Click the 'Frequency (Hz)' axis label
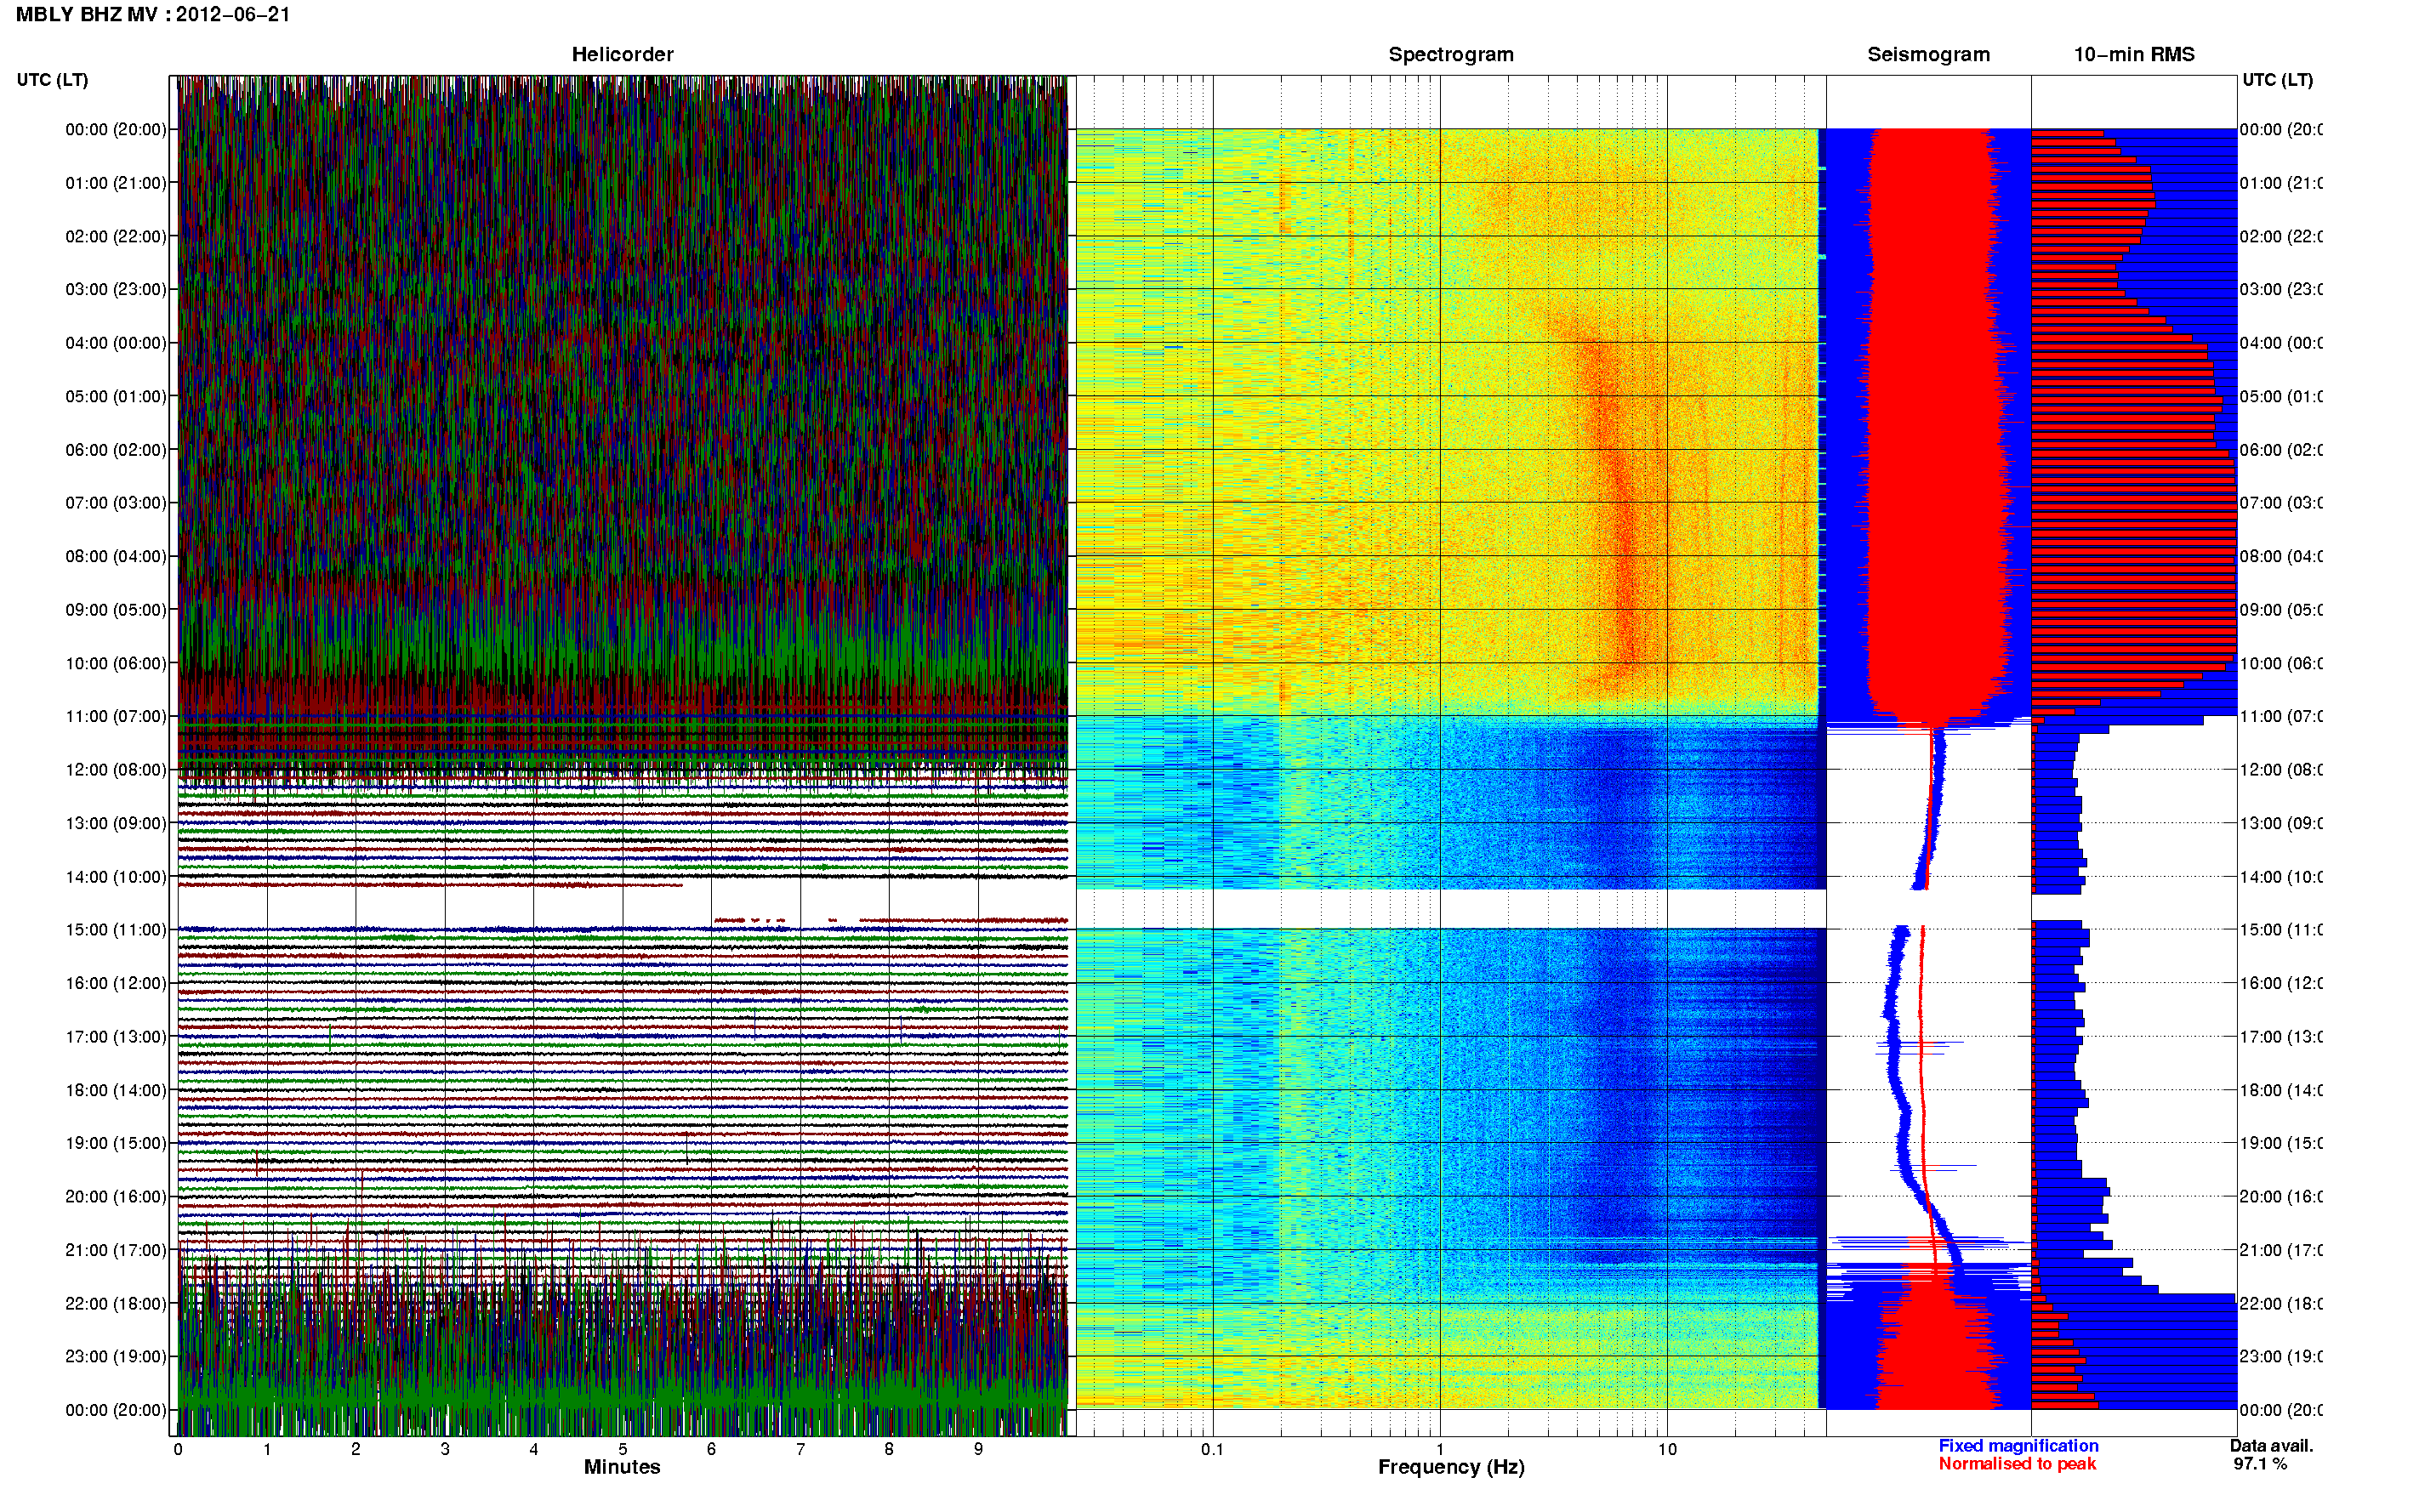 click(x=1451, y=1468)
